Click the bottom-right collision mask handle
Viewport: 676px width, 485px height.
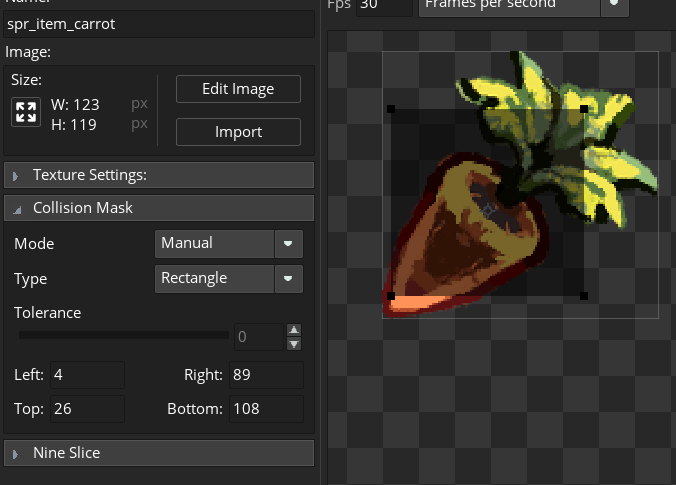click(584, 296)
